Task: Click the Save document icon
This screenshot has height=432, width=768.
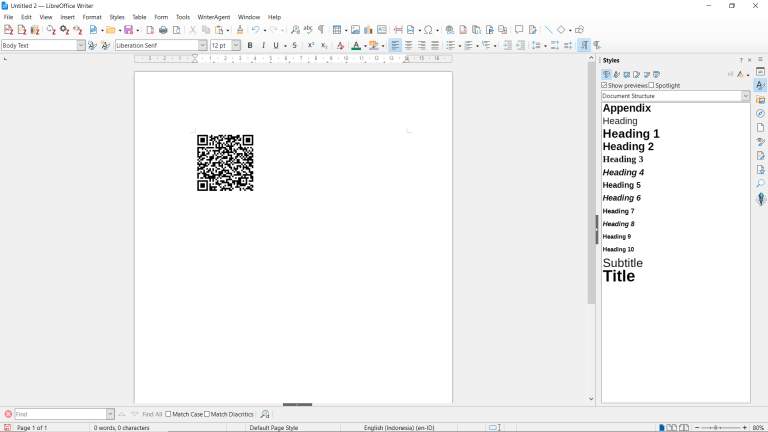Action: tap(129, 30)
